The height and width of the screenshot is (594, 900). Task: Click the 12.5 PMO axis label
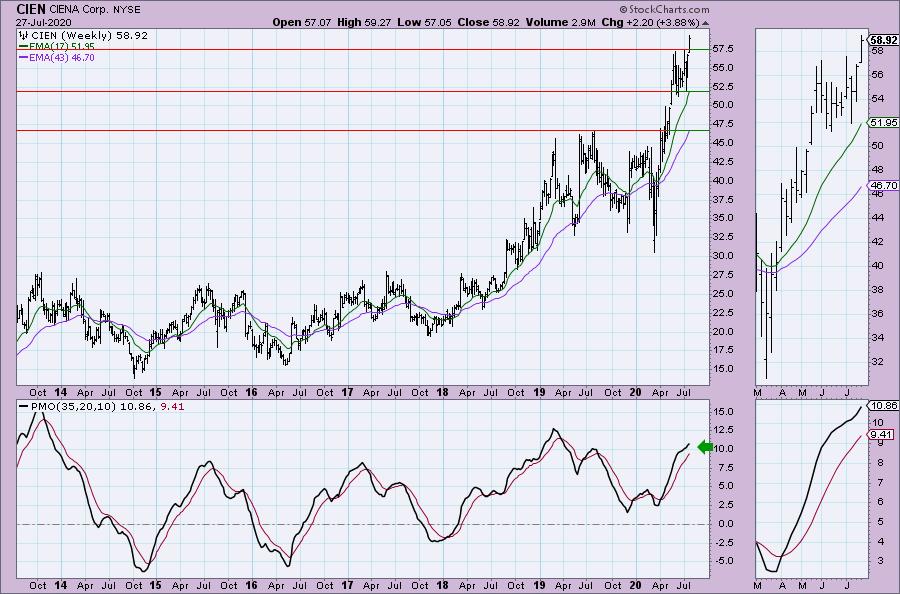(722, 430)
